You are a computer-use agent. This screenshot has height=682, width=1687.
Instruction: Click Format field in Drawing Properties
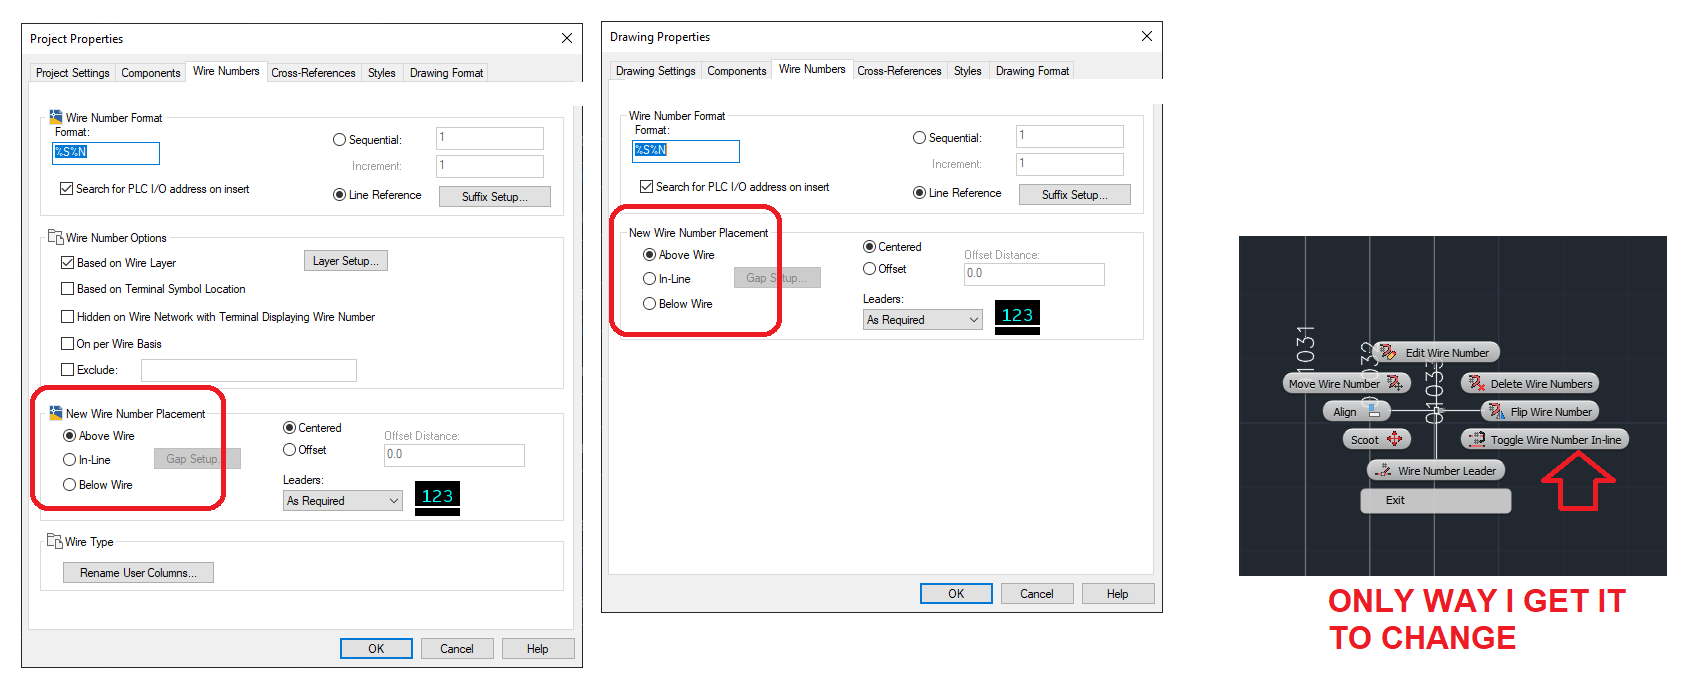[686, 151]
